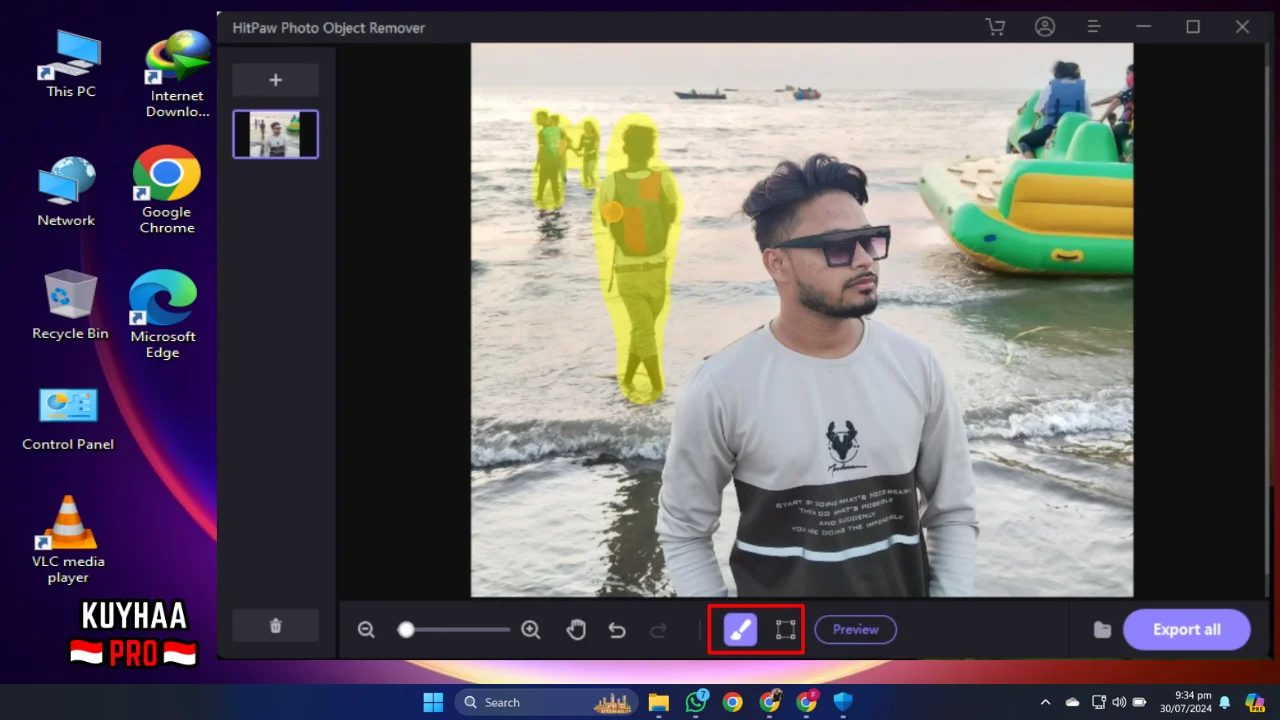1280x720 pixels.
Task: Open Google Chrome desktop shortcut
Action: tap(167, 190)
